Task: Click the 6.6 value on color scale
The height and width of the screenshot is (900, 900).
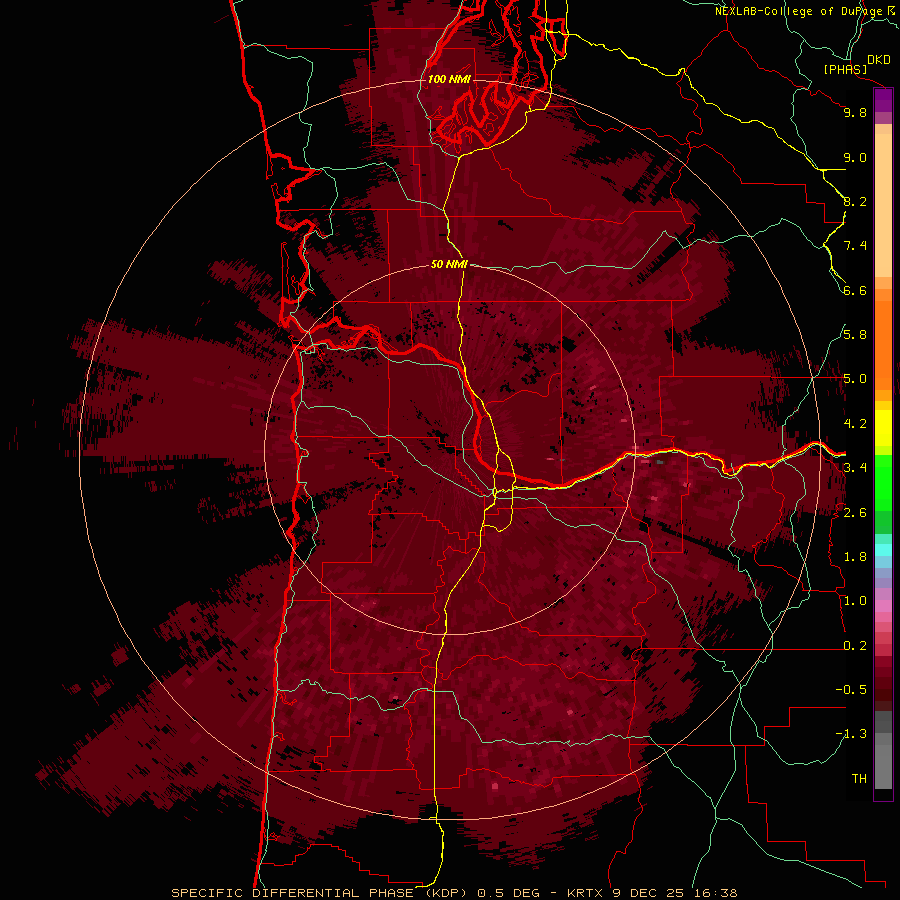Action: (855, 290)
